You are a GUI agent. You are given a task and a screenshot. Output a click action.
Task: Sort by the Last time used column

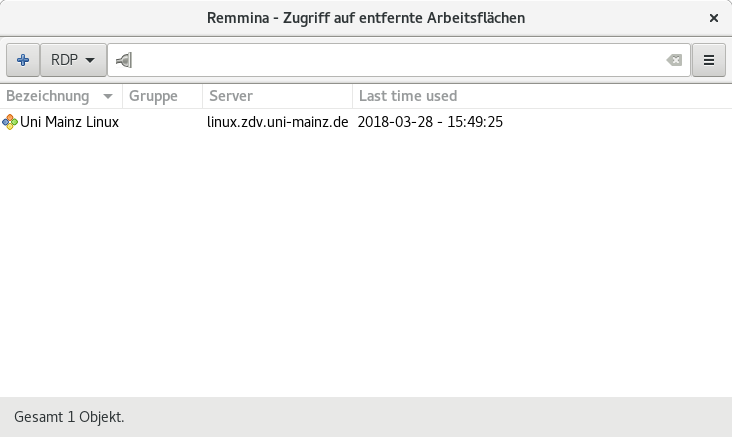pos(408,96)
